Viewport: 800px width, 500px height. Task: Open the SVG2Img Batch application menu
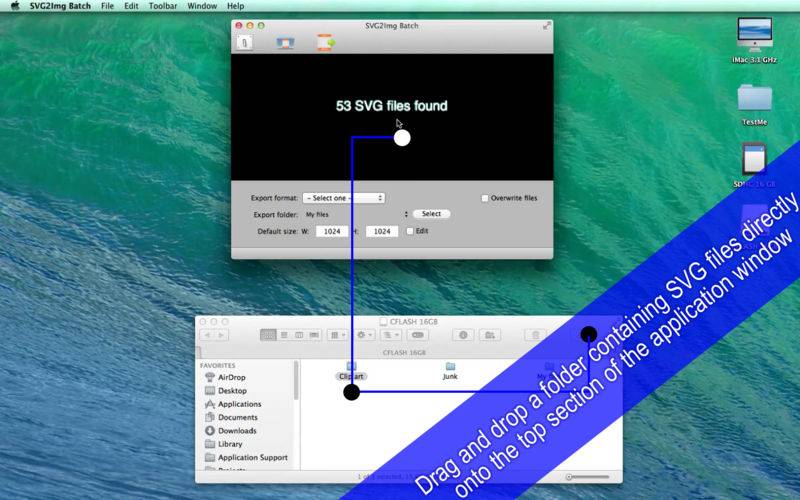[60, 6]
